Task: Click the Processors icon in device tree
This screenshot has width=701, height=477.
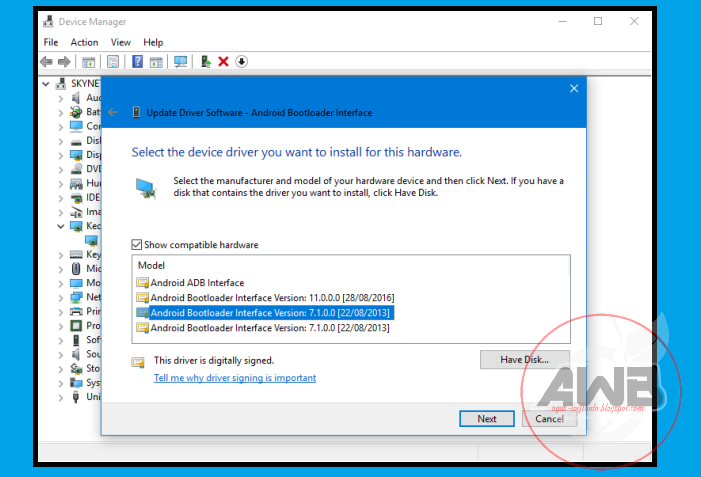Action: 76,325
